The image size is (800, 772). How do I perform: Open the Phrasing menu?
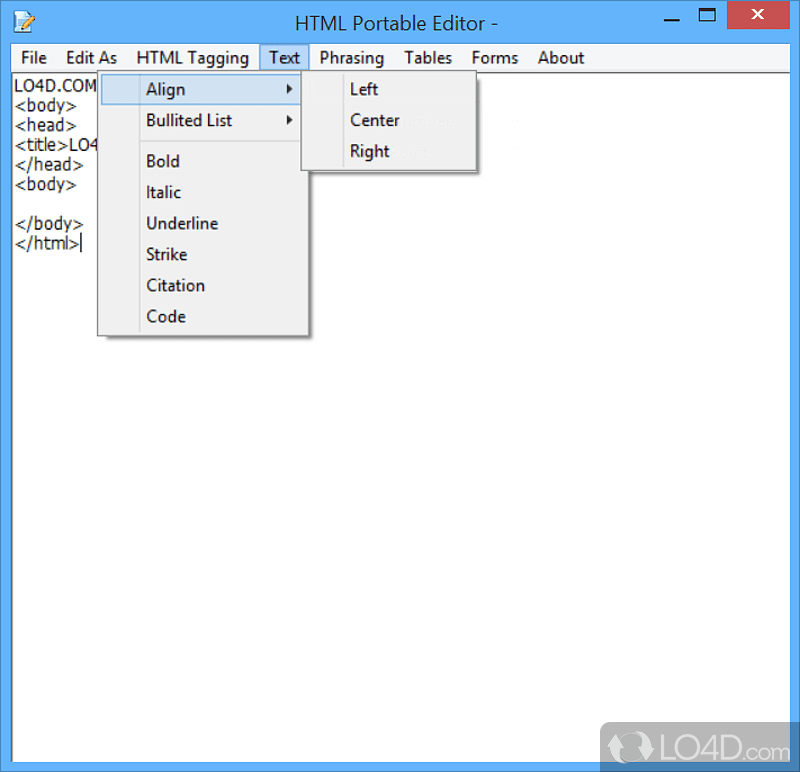[x=352, y=58]
